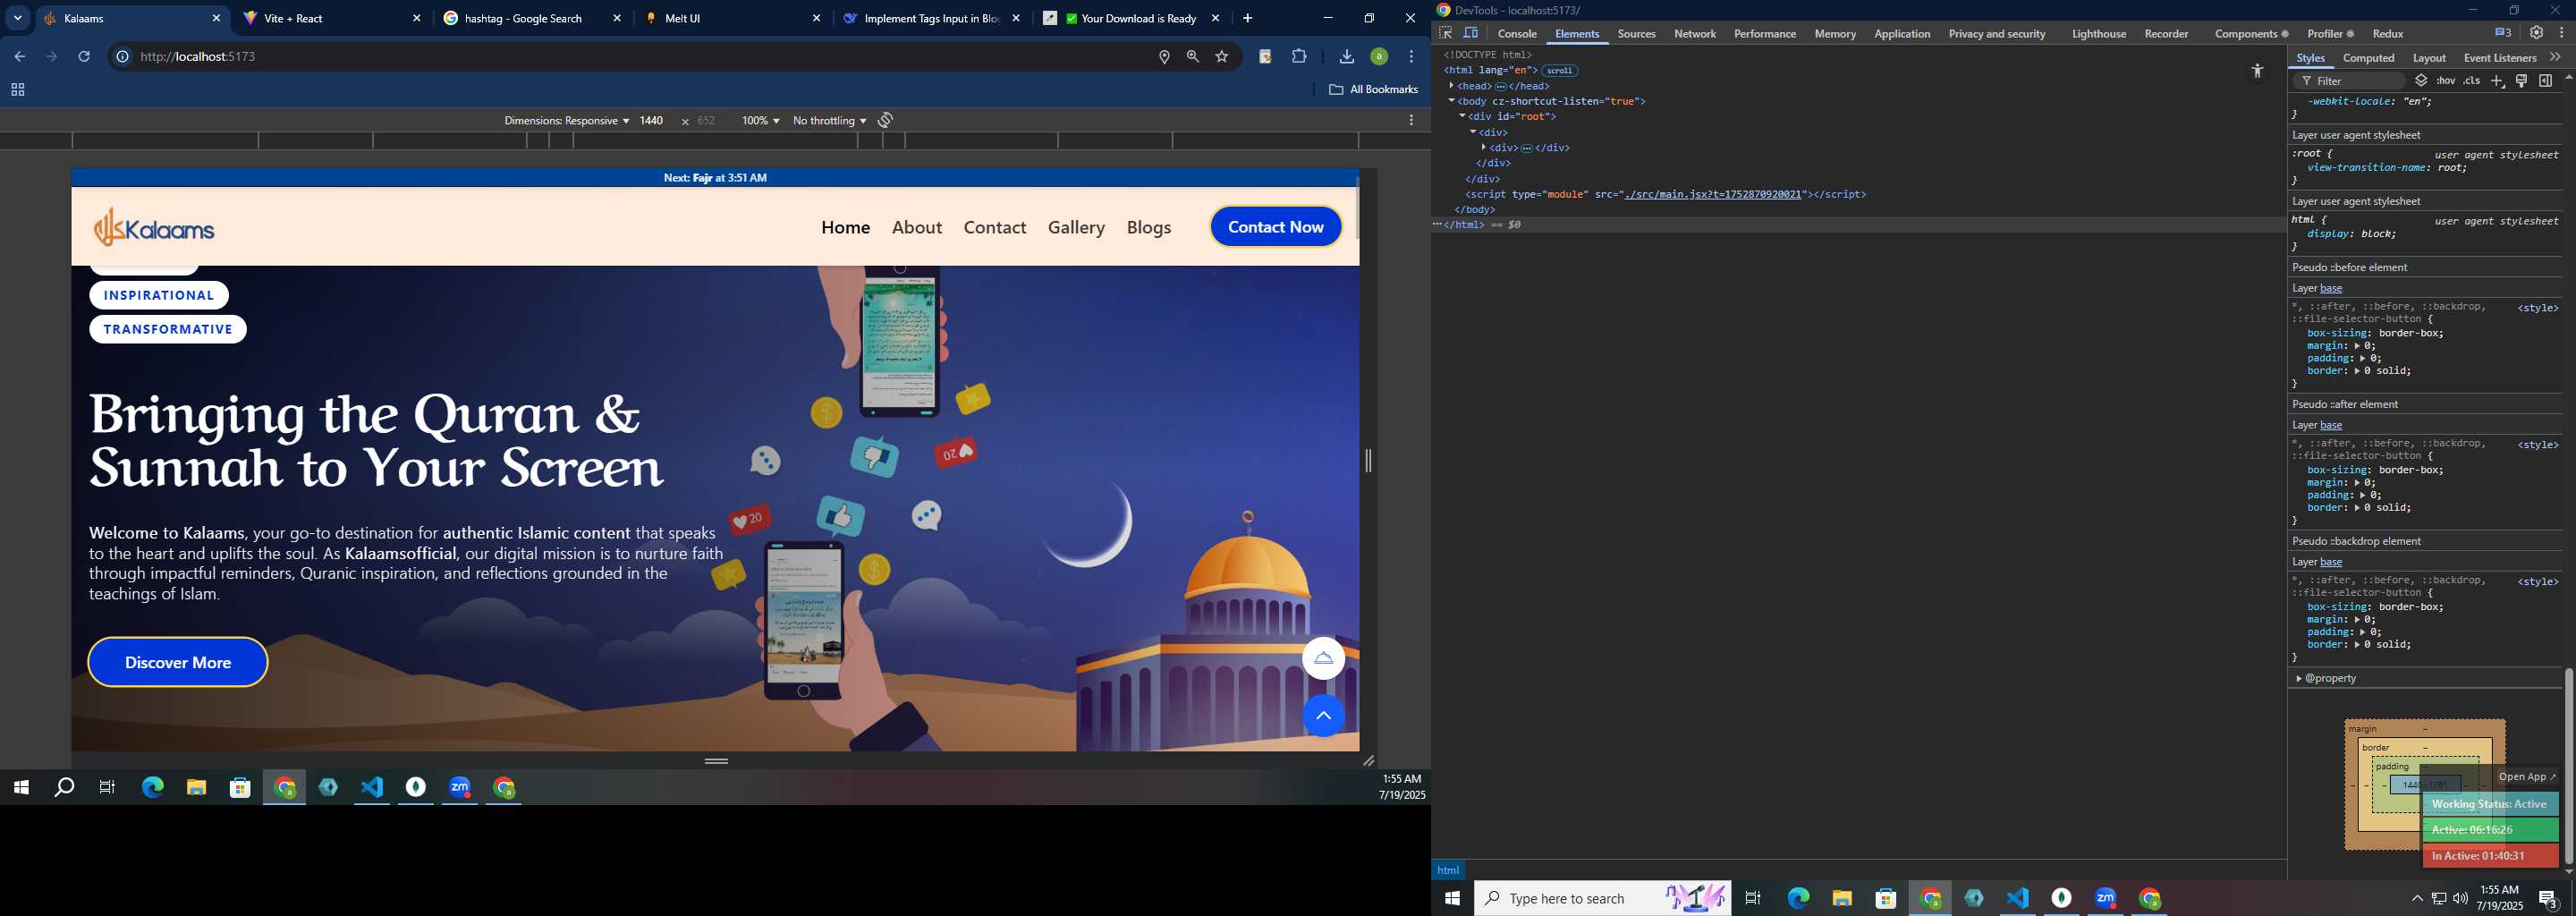Click the main.jsx source link

1713,195
